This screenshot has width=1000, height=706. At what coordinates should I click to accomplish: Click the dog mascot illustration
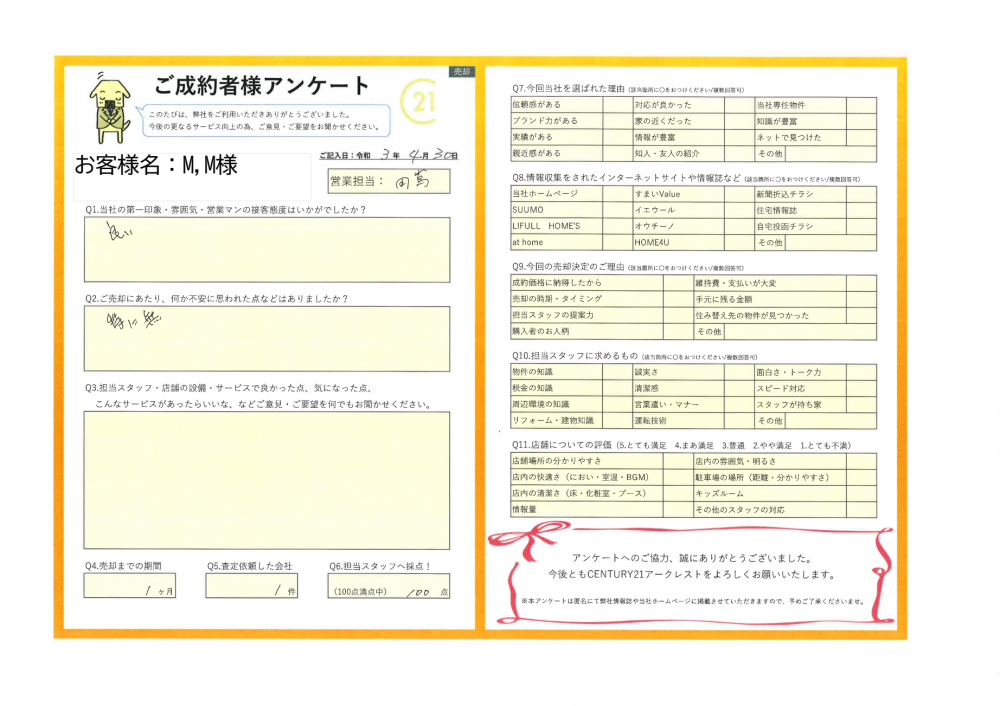tap(109, 107)
